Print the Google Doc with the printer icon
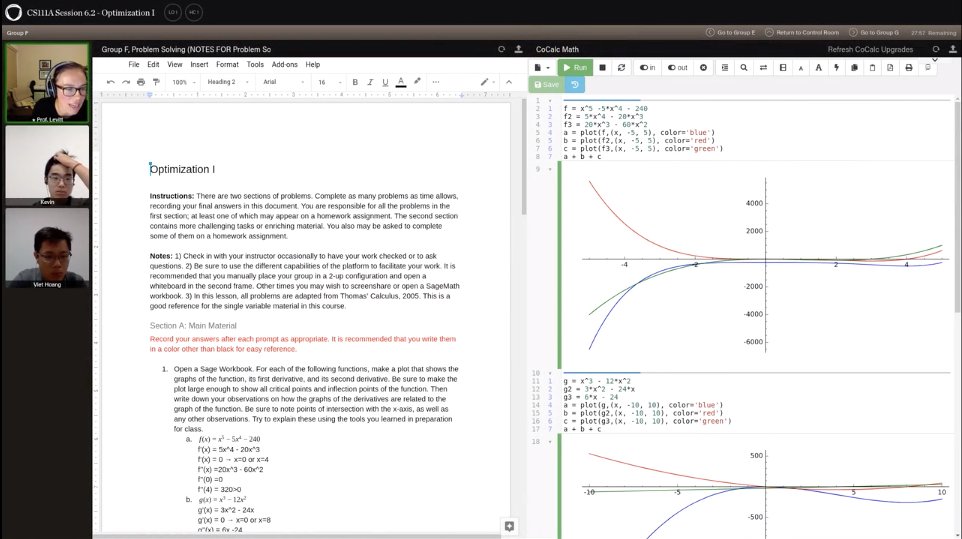Viewport: 962px width, 539px height. pos(141,82)
